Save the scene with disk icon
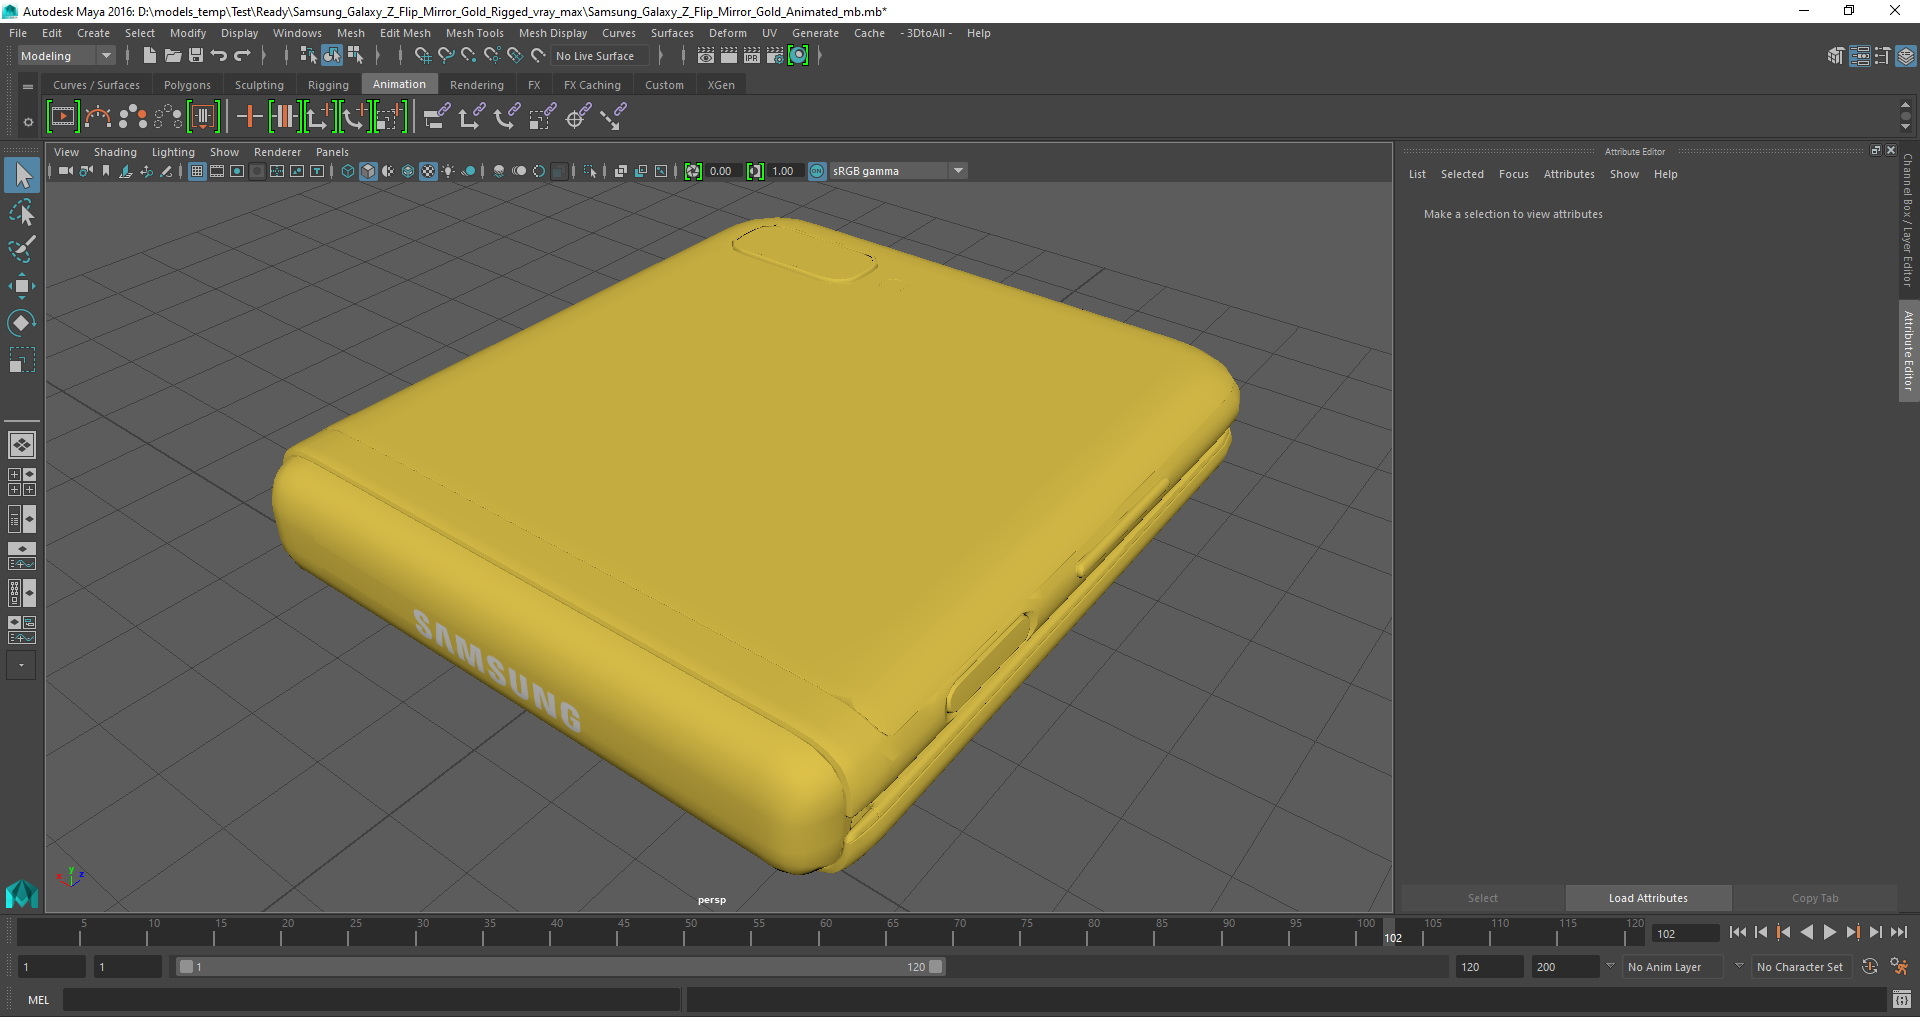Image resolution: width=1920 pixels, height=1017 pixels. 196,56
